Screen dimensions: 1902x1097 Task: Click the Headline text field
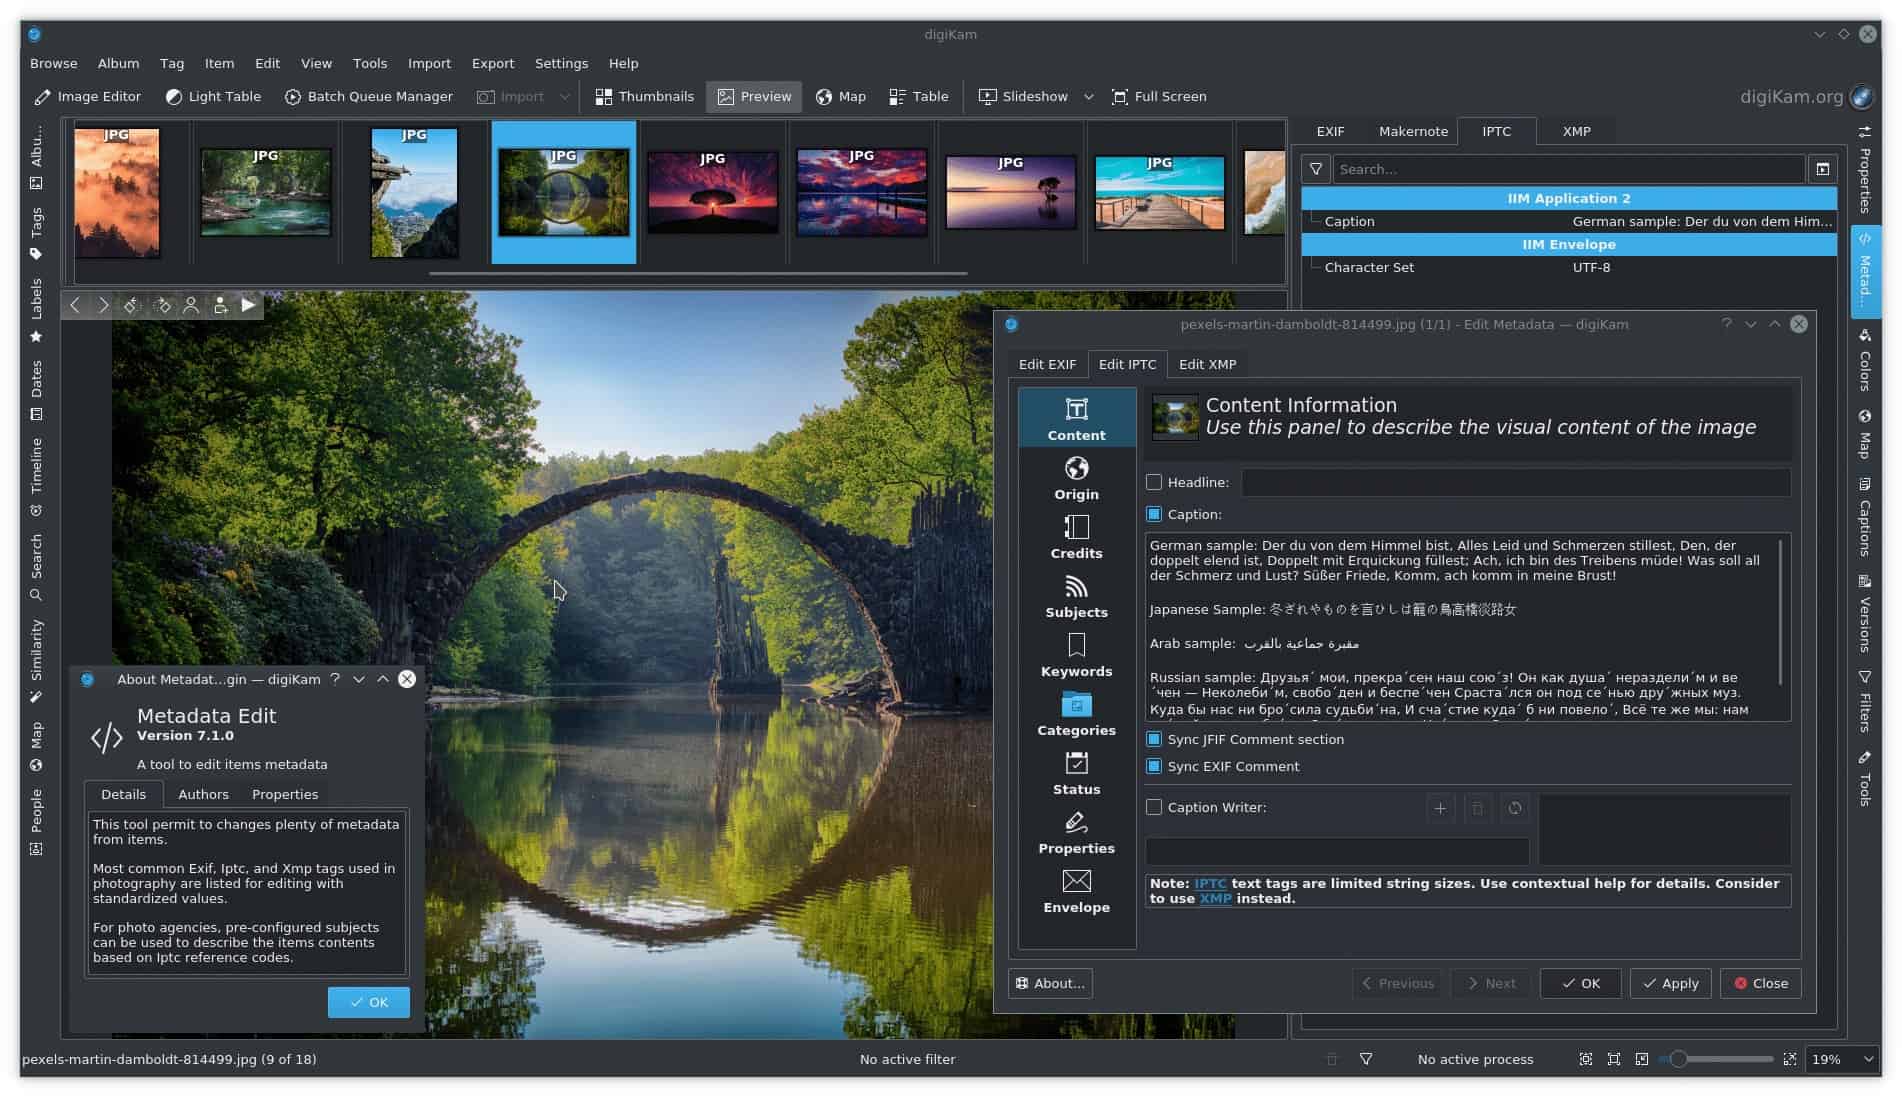[1516, 482]
